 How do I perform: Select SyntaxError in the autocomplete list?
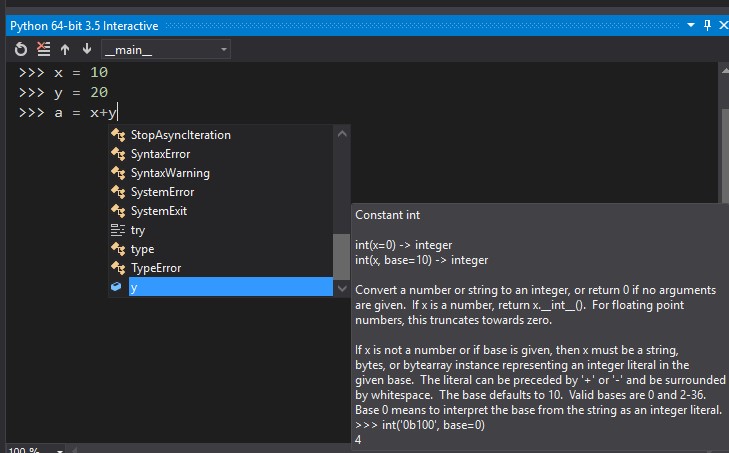[x=160, y=154]
